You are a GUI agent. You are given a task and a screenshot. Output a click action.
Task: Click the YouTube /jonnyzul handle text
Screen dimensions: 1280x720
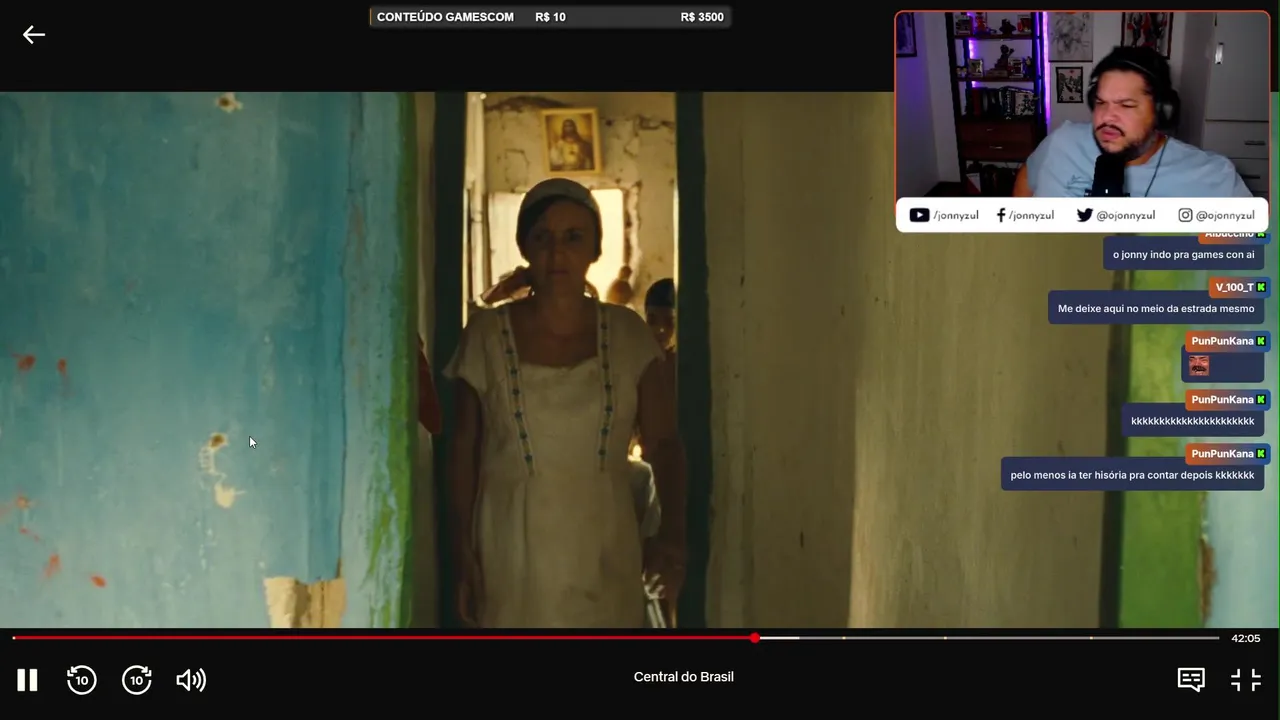956,215
